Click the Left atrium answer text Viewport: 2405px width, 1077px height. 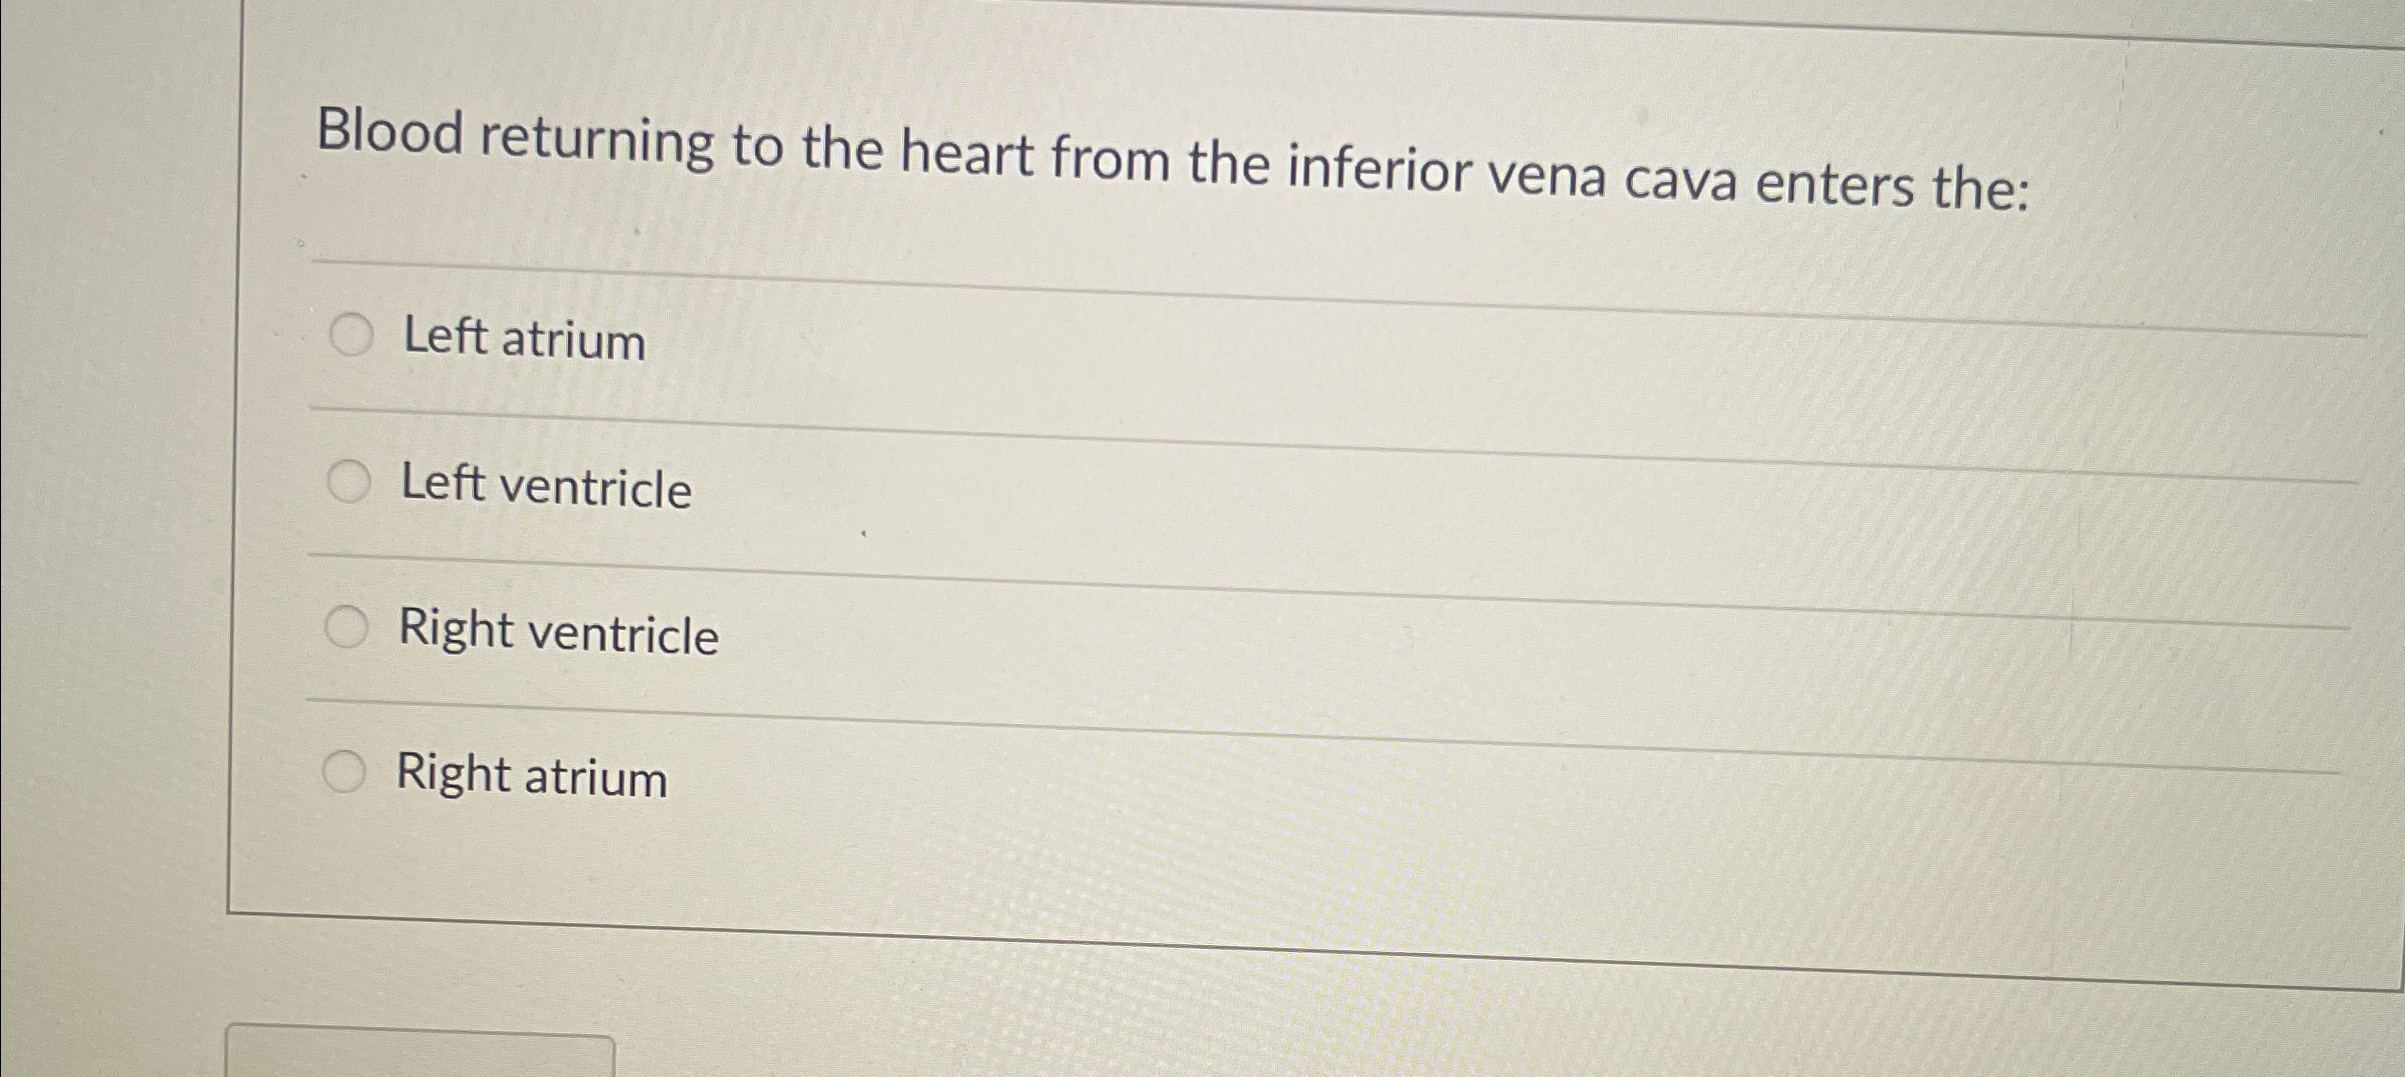pos(523,341)
